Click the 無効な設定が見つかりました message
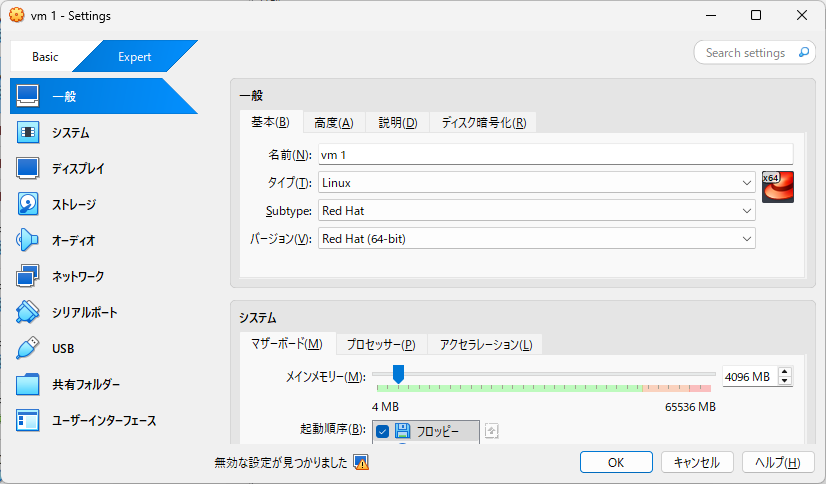Viewport: 826px width, 484px height. (x=281, y=462)
